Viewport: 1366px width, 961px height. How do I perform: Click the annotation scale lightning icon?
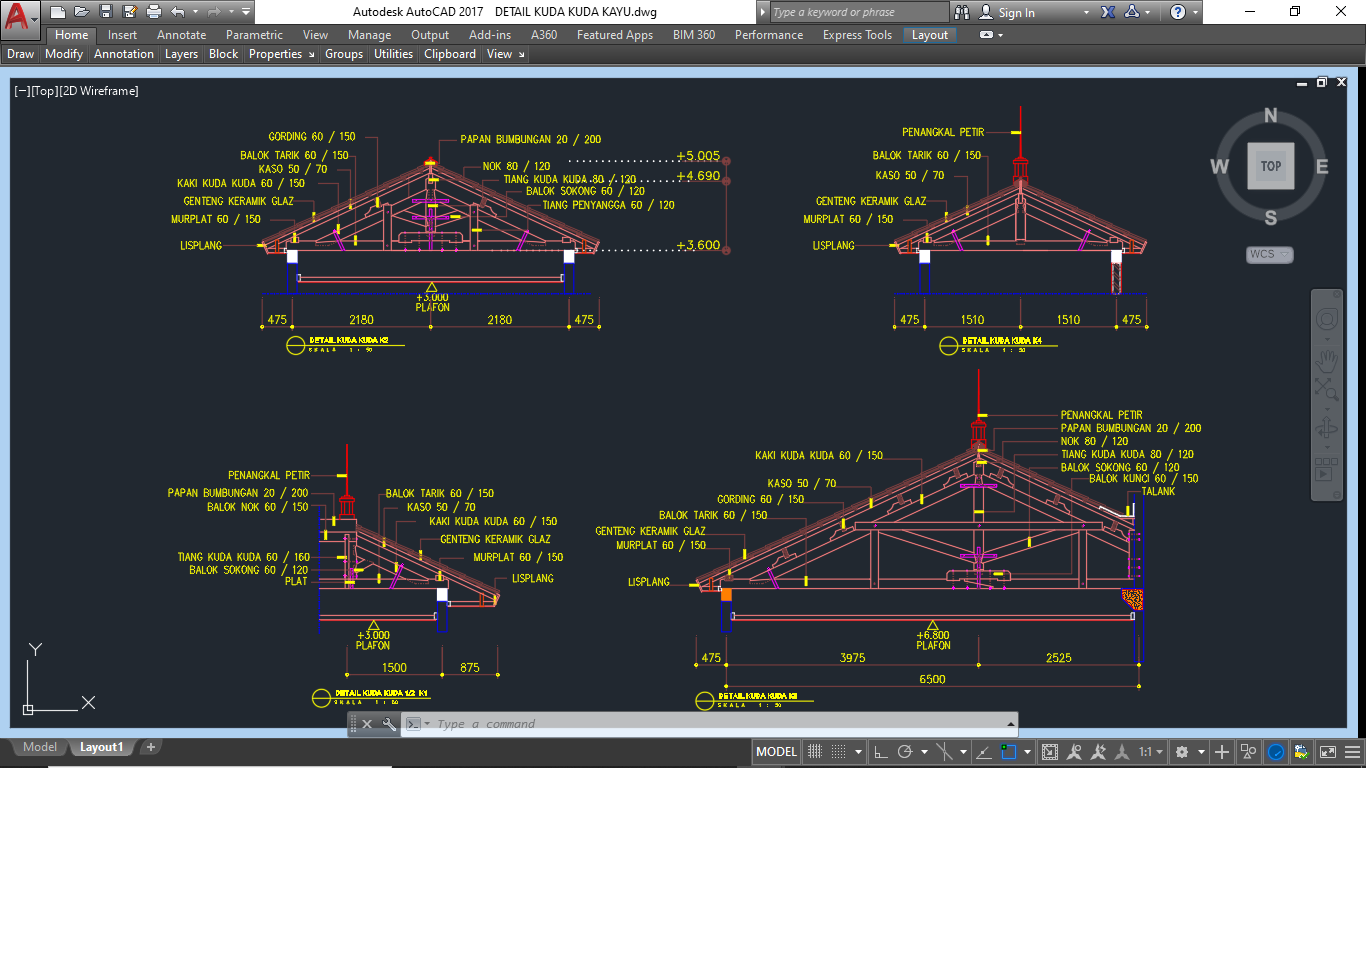coord(1099,752)
